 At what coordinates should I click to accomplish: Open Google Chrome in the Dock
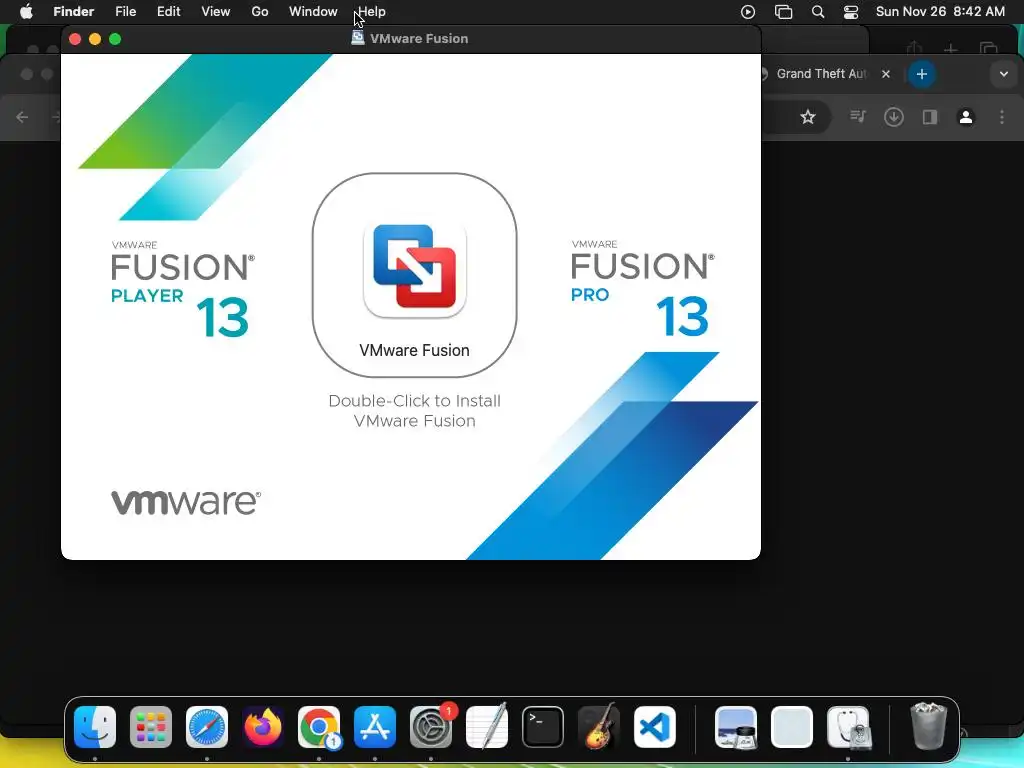point(319,727)
